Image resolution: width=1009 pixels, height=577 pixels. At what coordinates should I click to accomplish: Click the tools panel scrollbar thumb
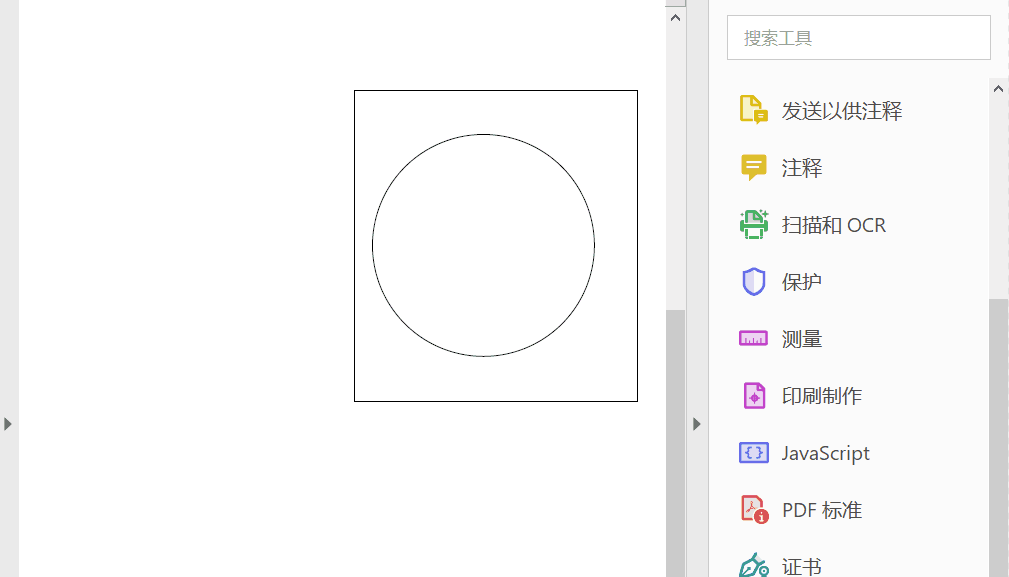tap(998, 437)
